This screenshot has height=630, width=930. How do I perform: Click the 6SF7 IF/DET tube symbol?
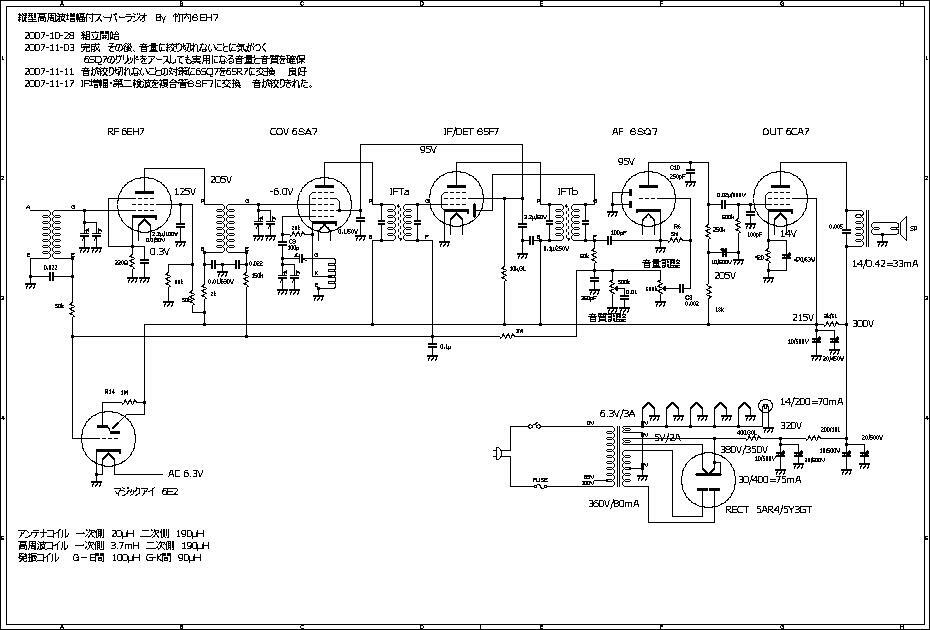point(456,199)
